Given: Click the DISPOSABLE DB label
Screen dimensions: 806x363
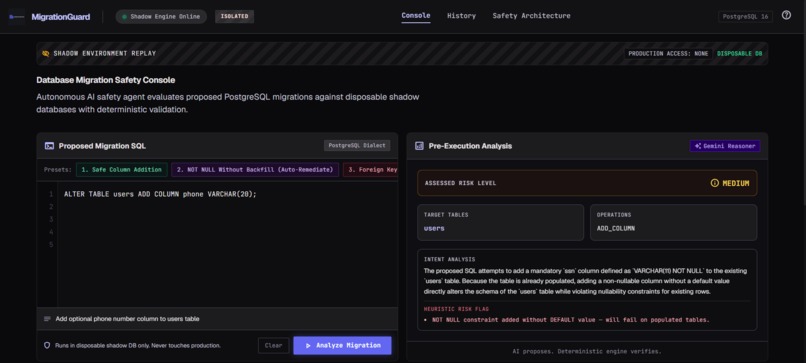Looking at the screenshot, I should [740, 53].
